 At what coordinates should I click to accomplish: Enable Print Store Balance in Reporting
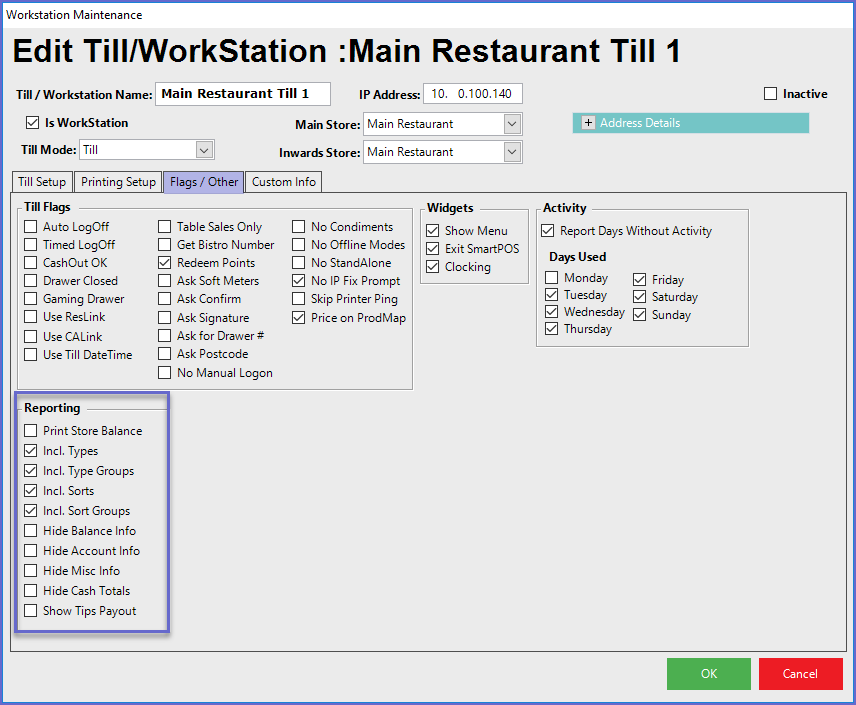(31, 431)
